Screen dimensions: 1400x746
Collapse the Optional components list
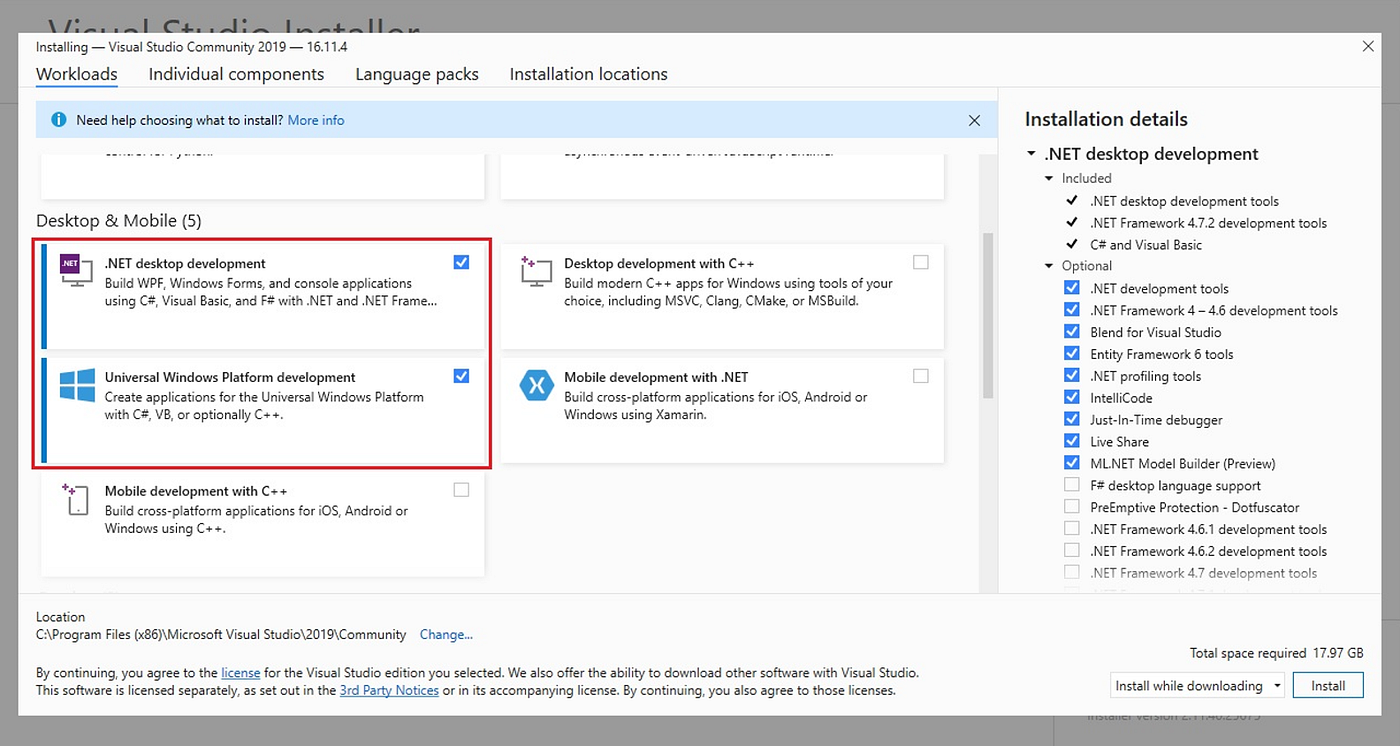[x=1049, y=266]
